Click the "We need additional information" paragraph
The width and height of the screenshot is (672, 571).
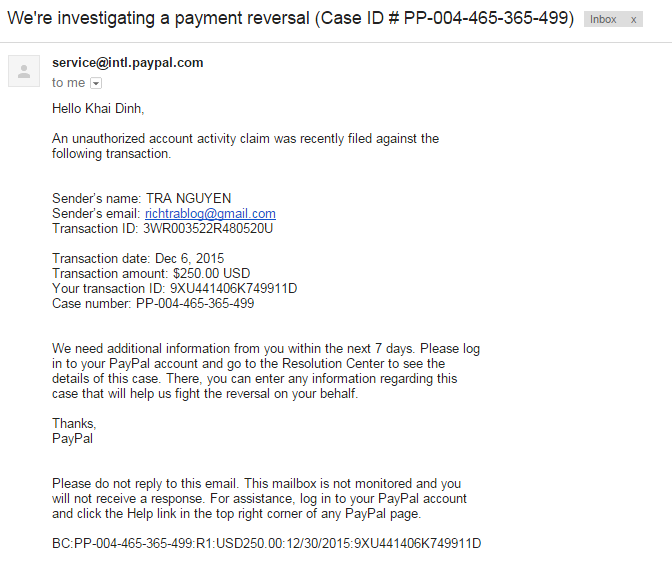coord(265,371)
